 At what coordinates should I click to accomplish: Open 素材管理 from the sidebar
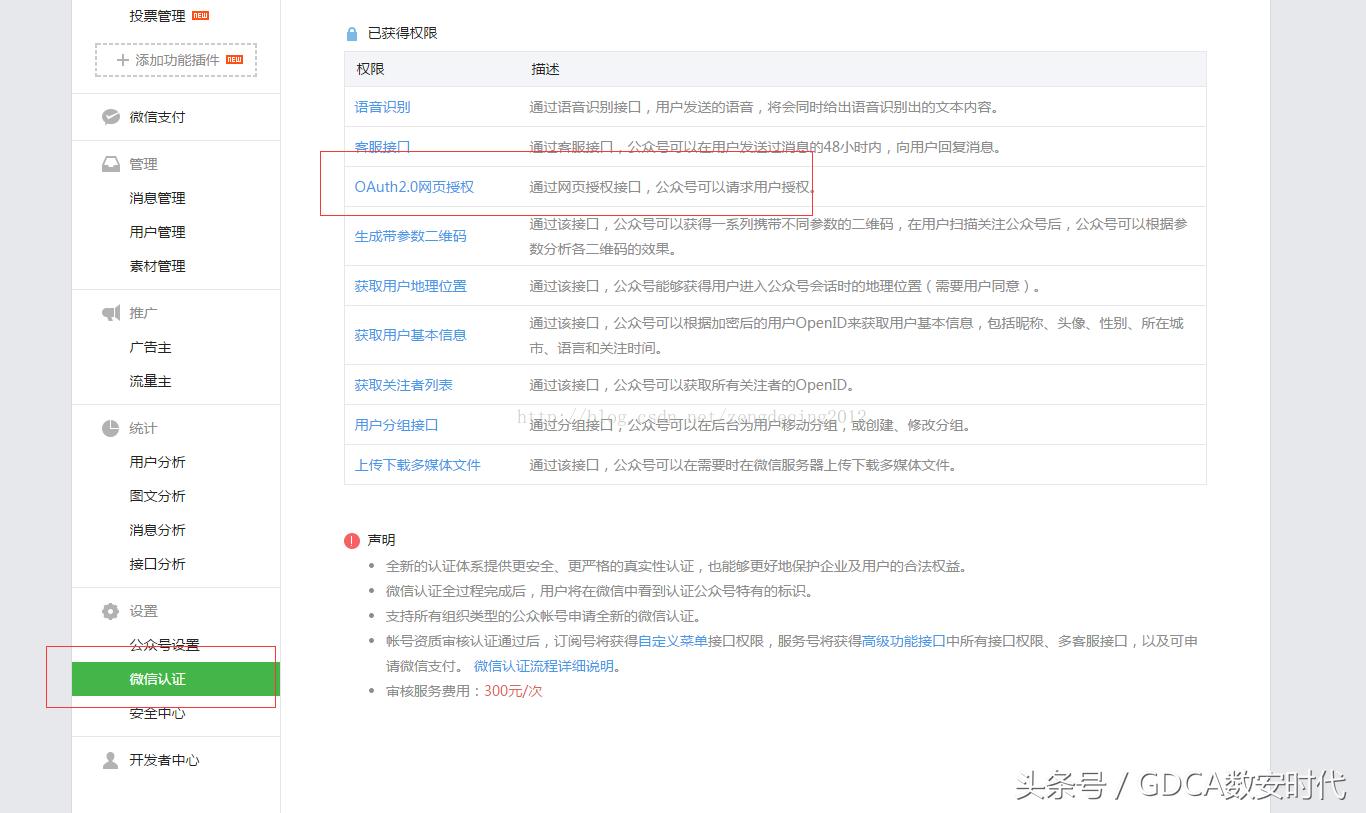tap(155, 265)
